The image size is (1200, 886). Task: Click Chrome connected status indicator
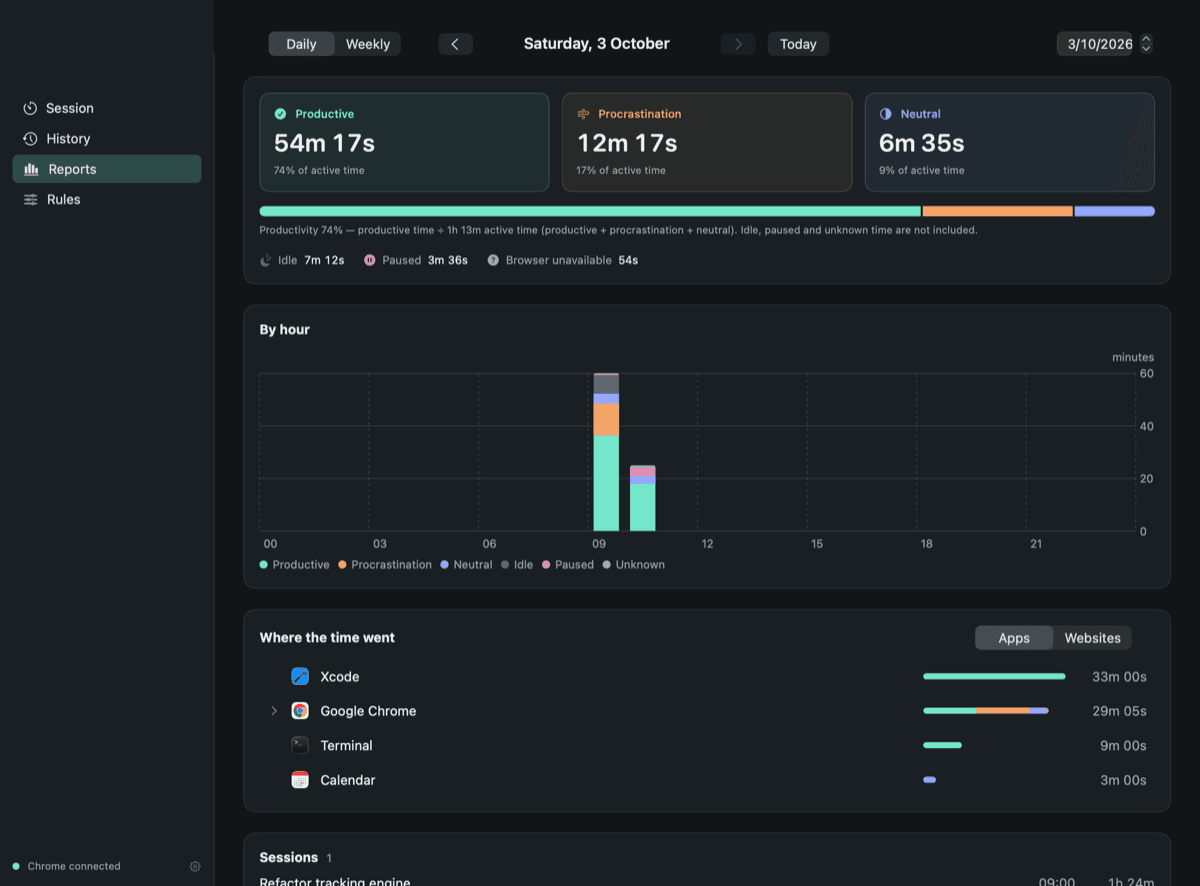pyautogui.click(x=66, y=866)
